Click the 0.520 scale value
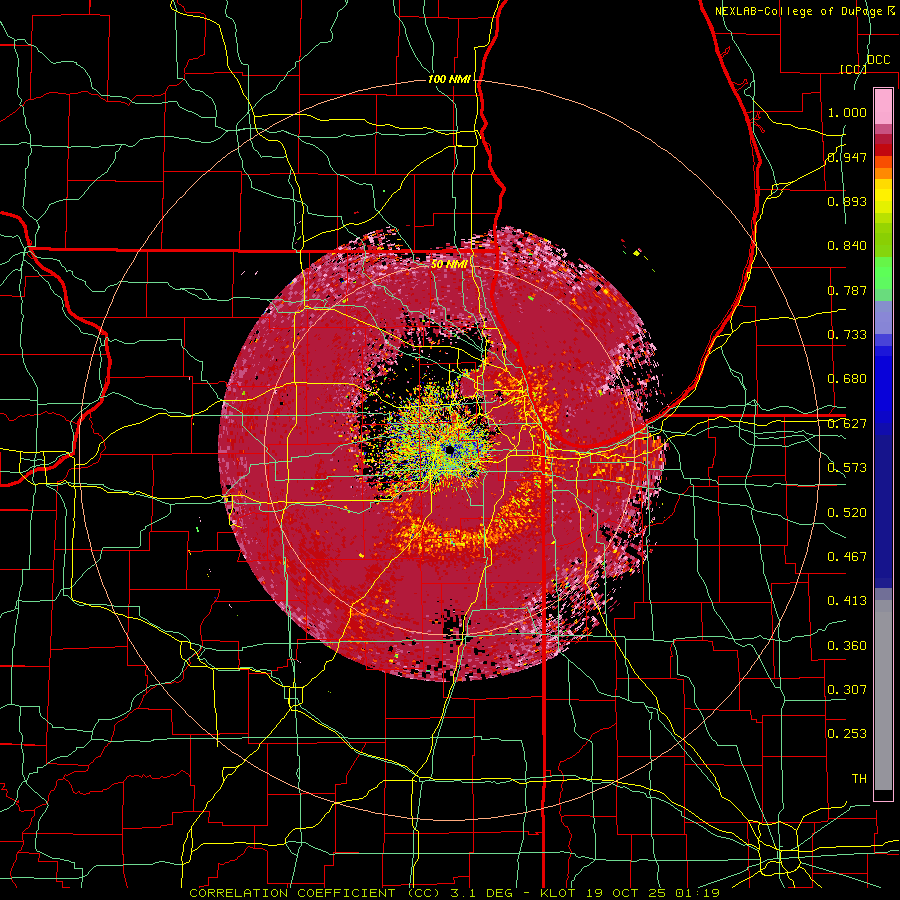This screenshot has width=900, height=900. point(847,513)
